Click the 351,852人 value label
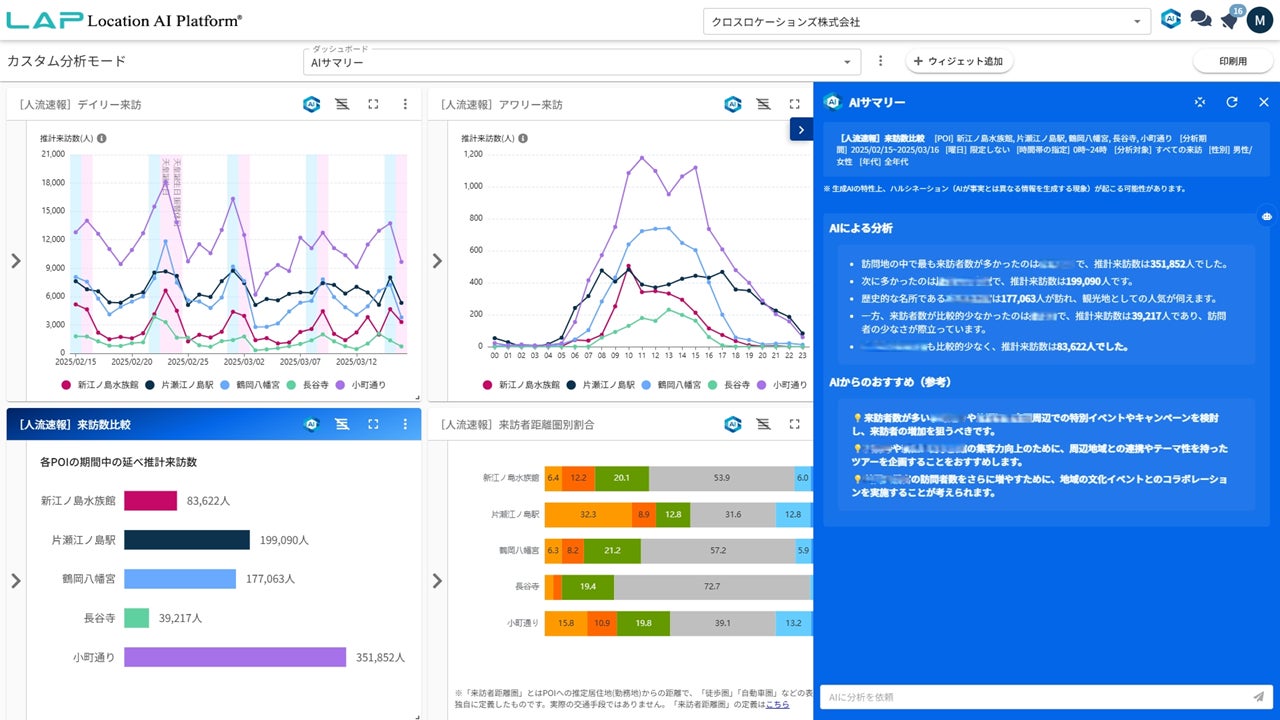 380,658
